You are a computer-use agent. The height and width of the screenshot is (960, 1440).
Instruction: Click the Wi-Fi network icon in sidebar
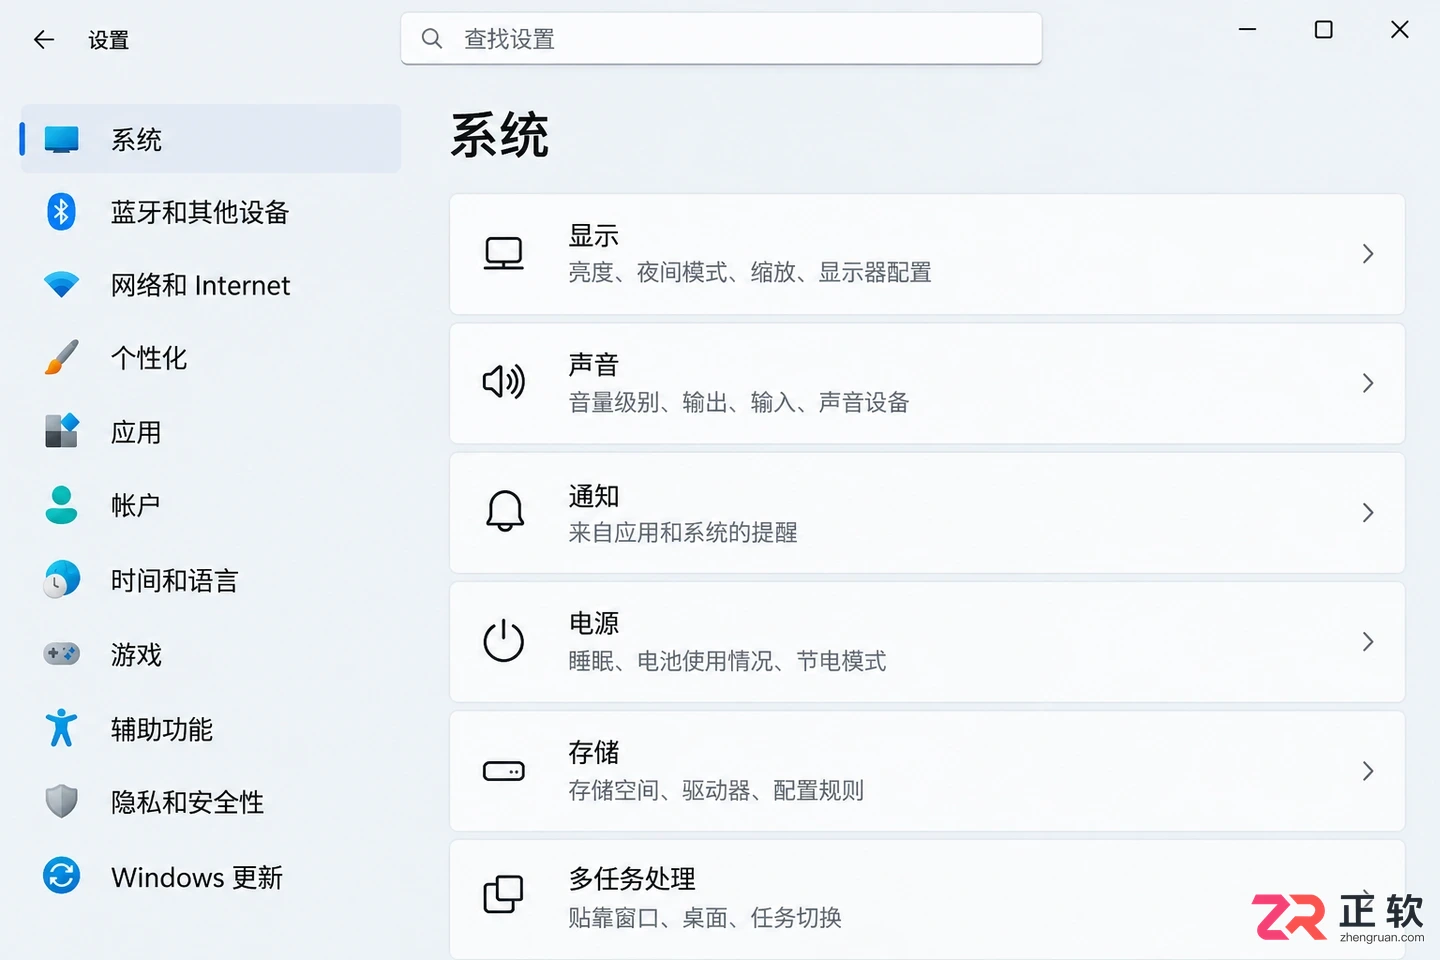point(62,285)
